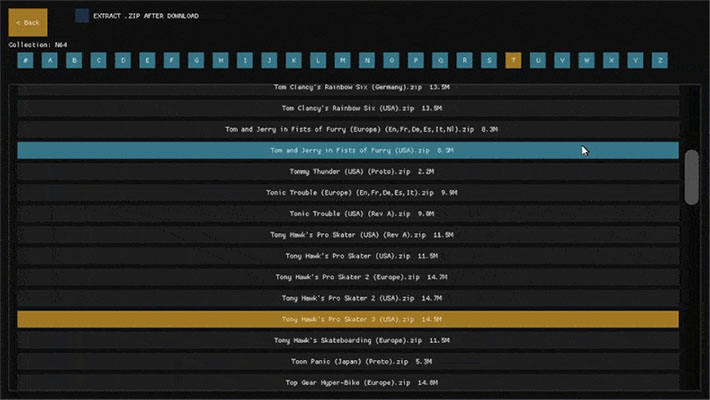
Task: Jump to letter V games
Action: click(x=562, y=60)
